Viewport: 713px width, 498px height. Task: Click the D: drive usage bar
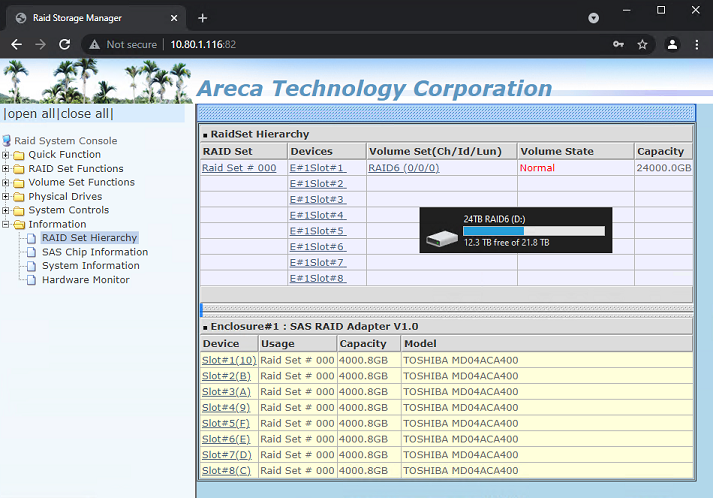point(534,231)
